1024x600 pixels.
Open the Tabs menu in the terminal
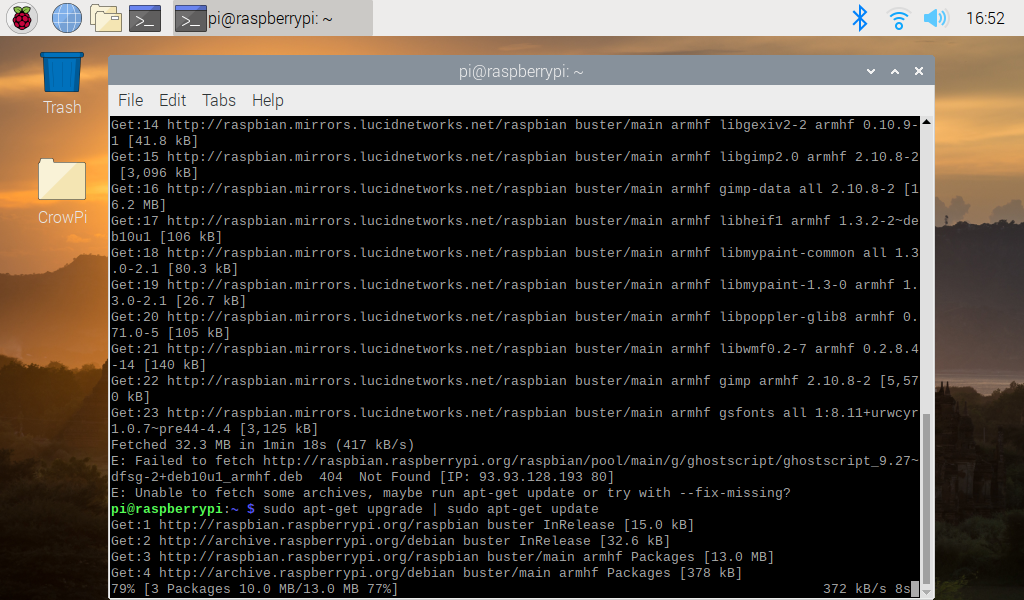point(219,100)
